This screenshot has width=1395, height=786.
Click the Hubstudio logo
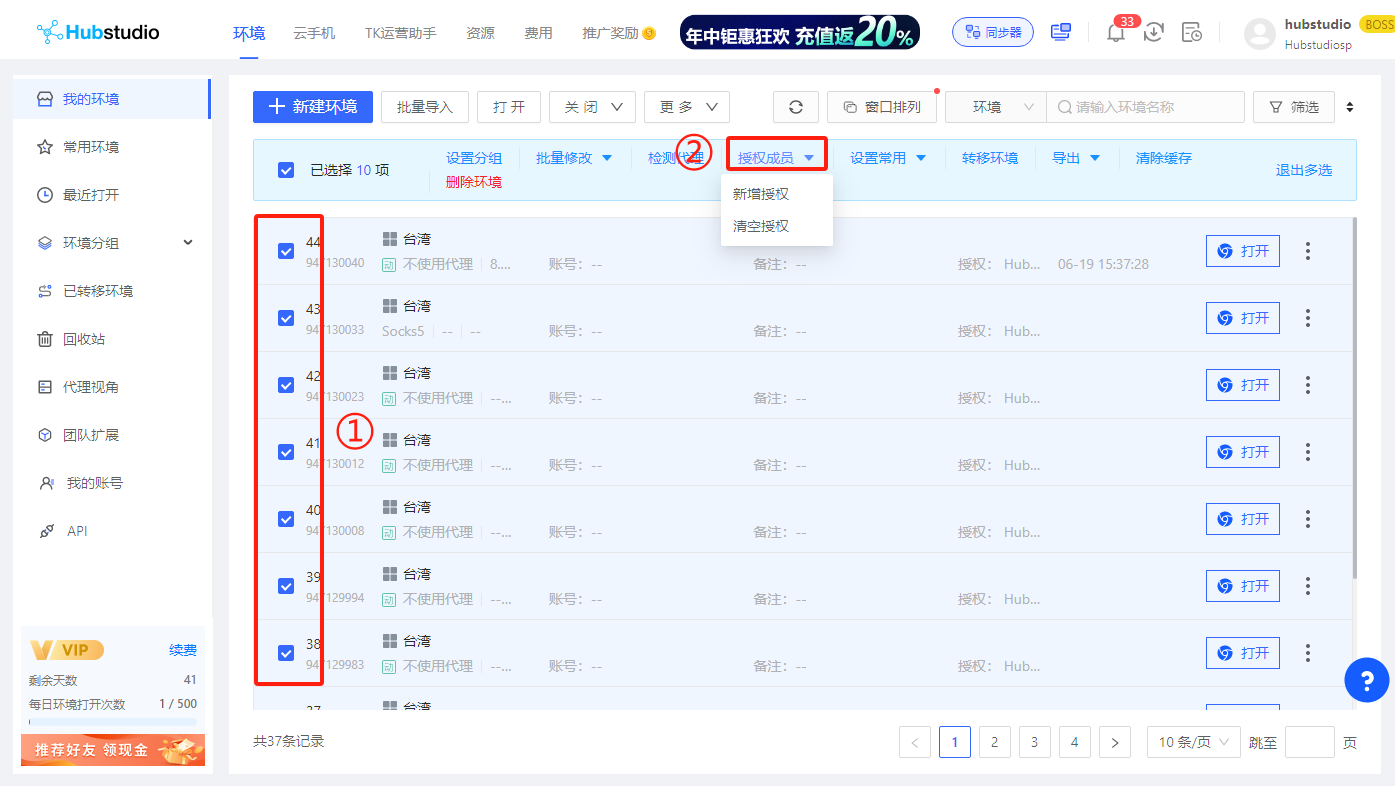(x=98, y=32)
